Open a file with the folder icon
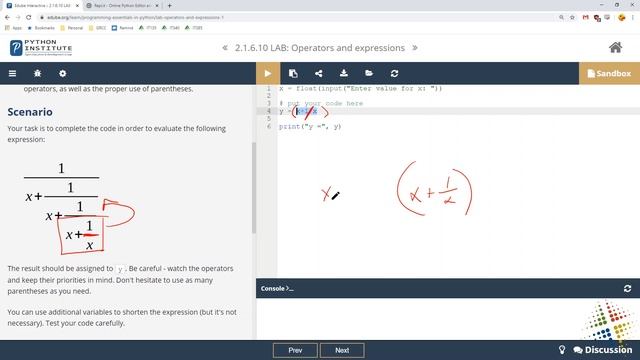The height and width of the screenshot is (360, 640). pos(369,73)
